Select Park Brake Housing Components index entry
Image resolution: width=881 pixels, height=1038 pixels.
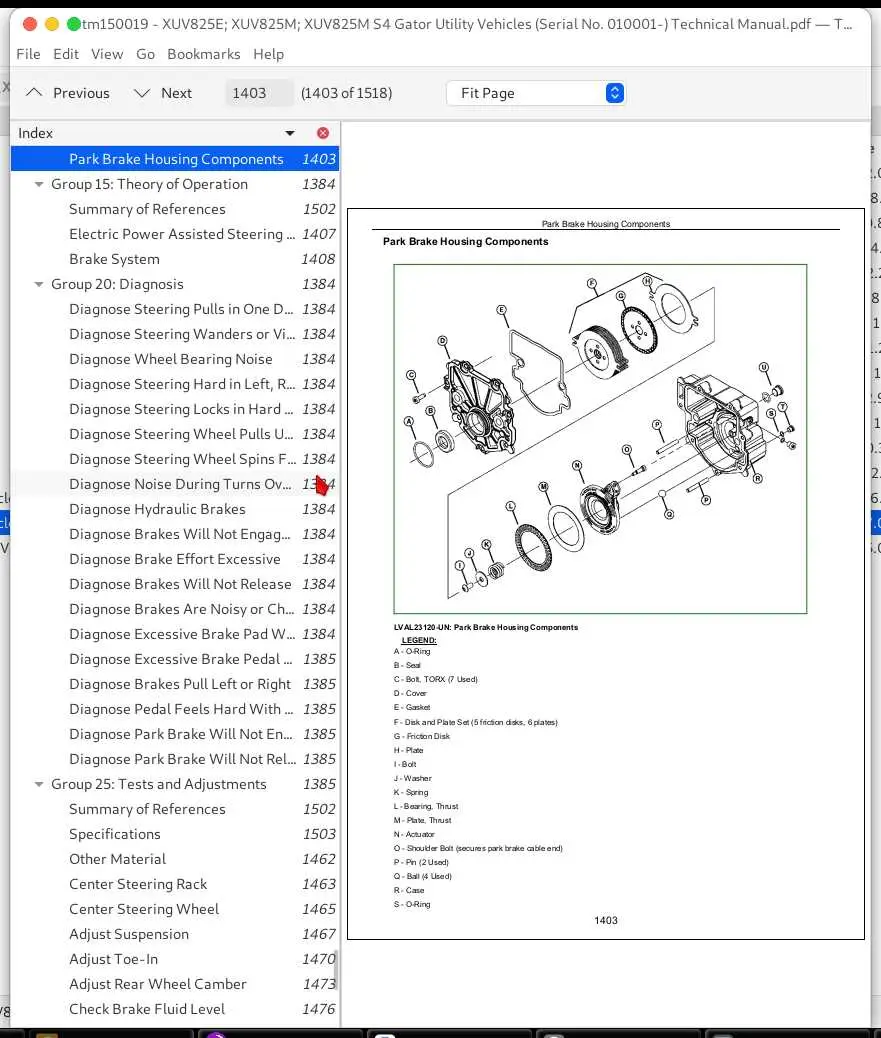[175, 159]
